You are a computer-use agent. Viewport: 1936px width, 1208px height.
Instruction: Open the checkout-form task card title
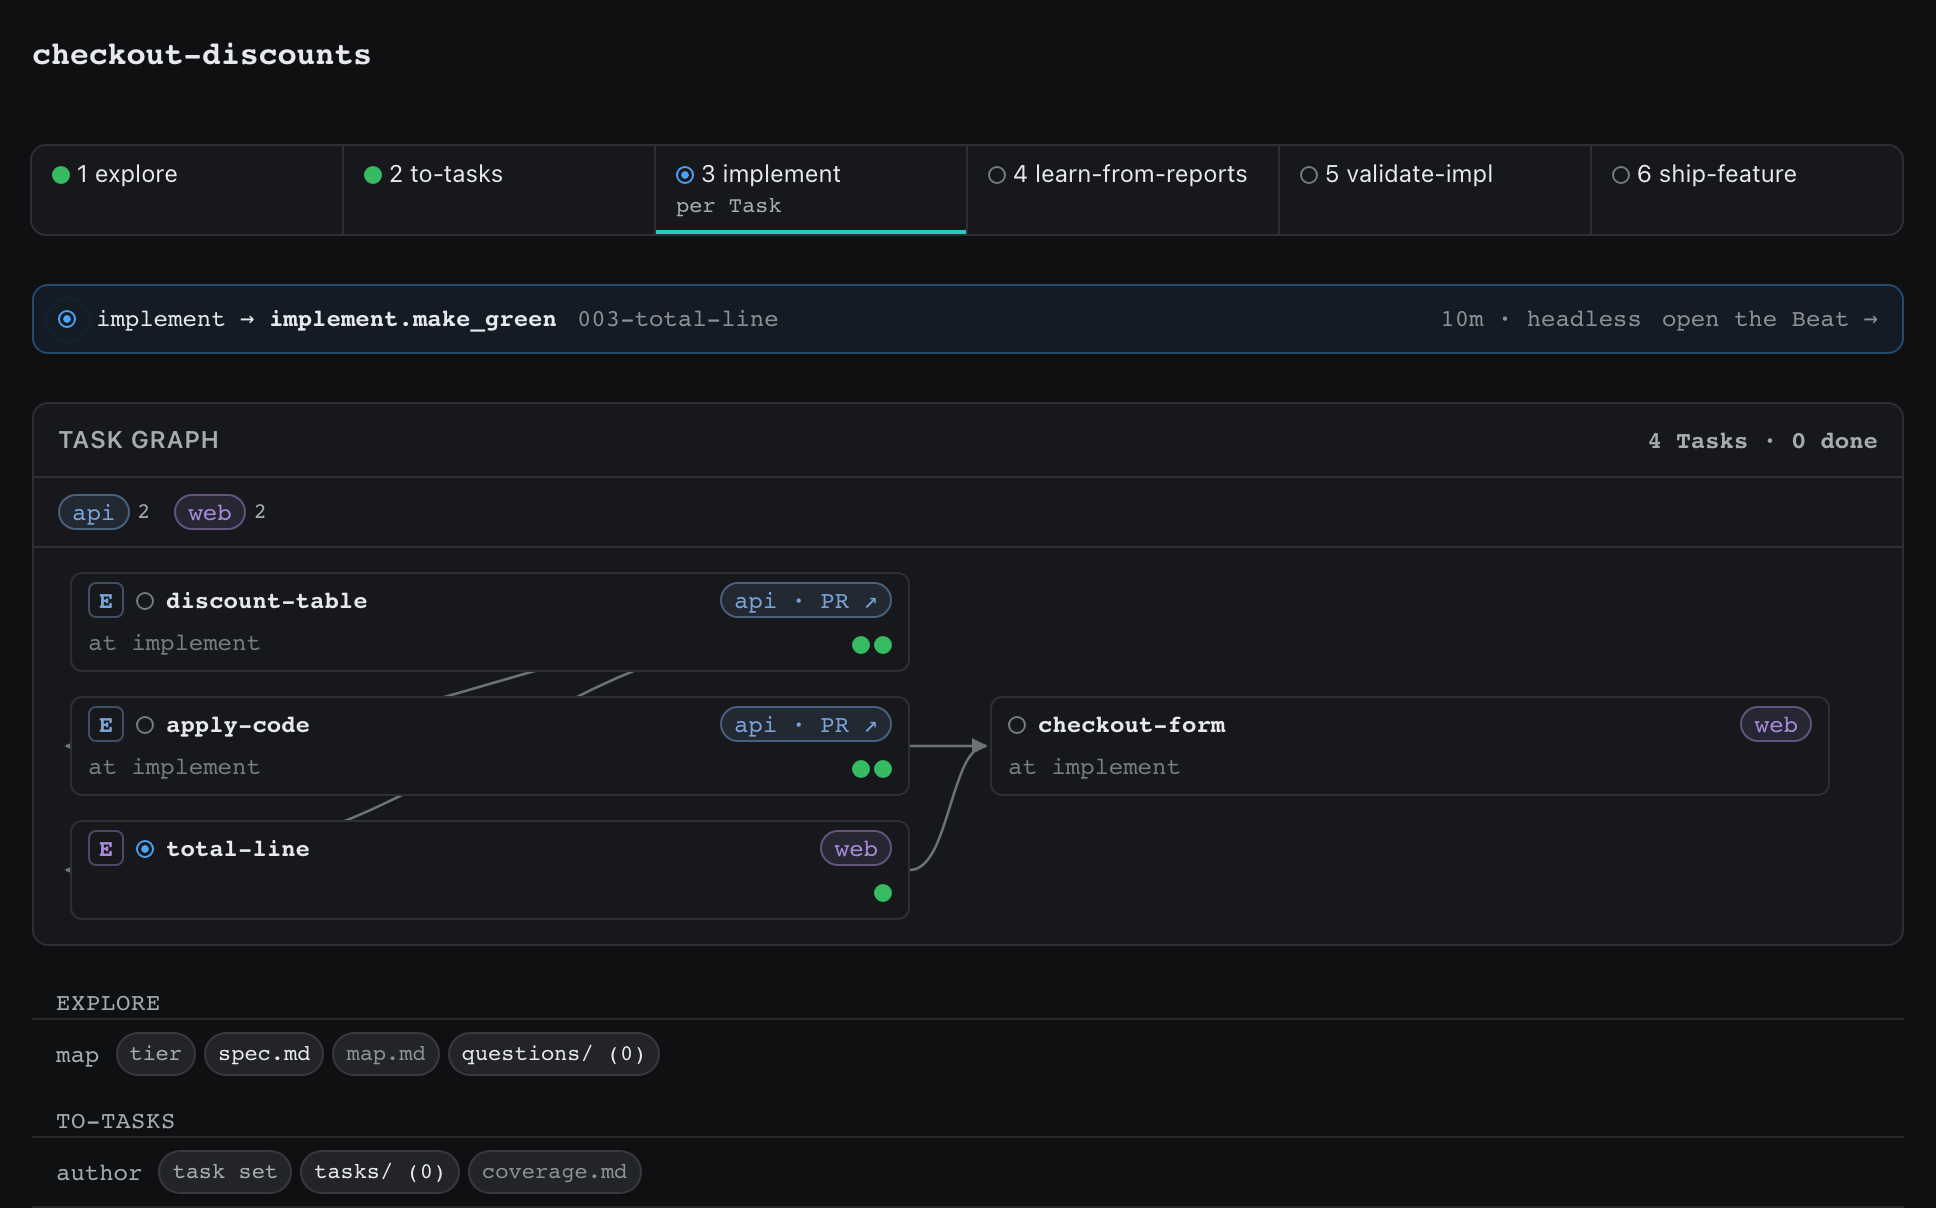click(1132, 725)
